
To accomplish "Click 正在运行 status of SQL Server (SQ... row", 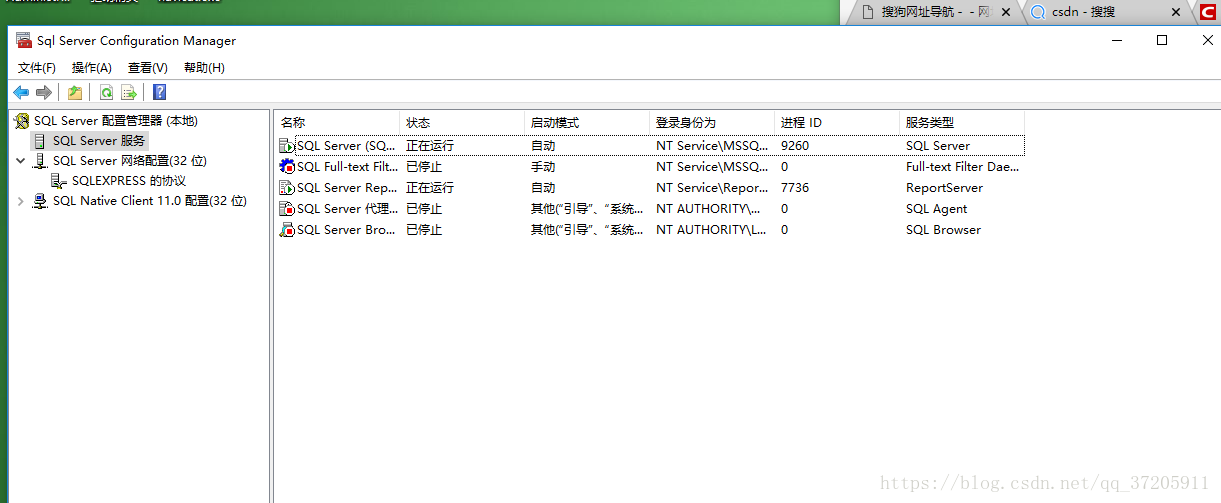I will [x=430, y=146].
